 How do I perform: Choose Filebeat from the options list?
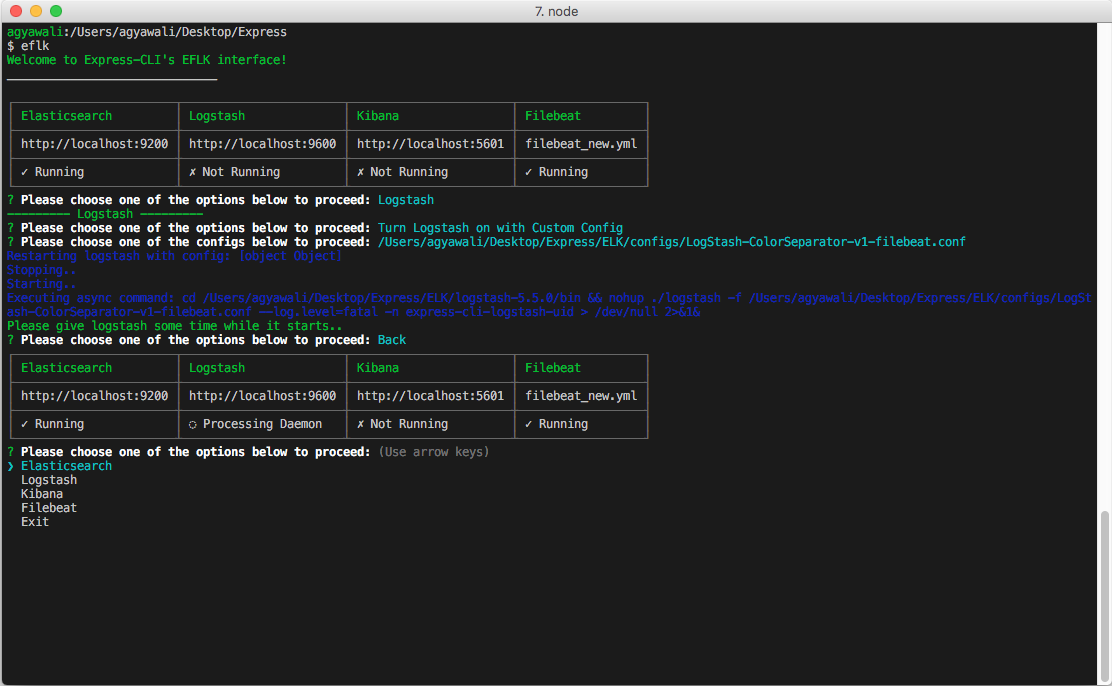pyautogui.click(x=49, y=508)
